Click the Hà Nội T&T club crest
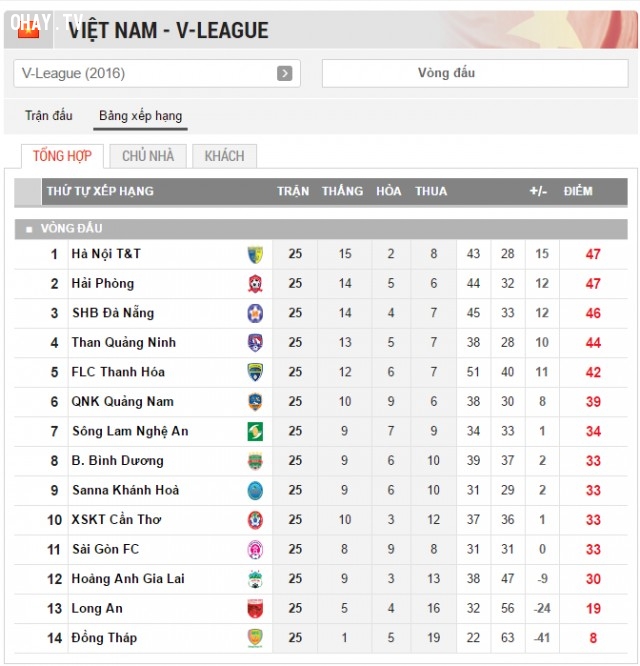This screenshot has height=666, width=640. pos(255,254)
